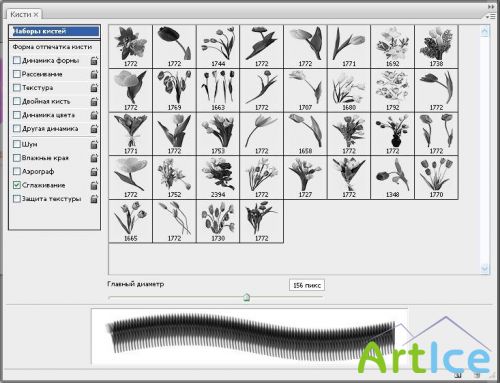500x383 pixels.
Task: Switch to the Кисти panel tab
Action: coord(21,14)
